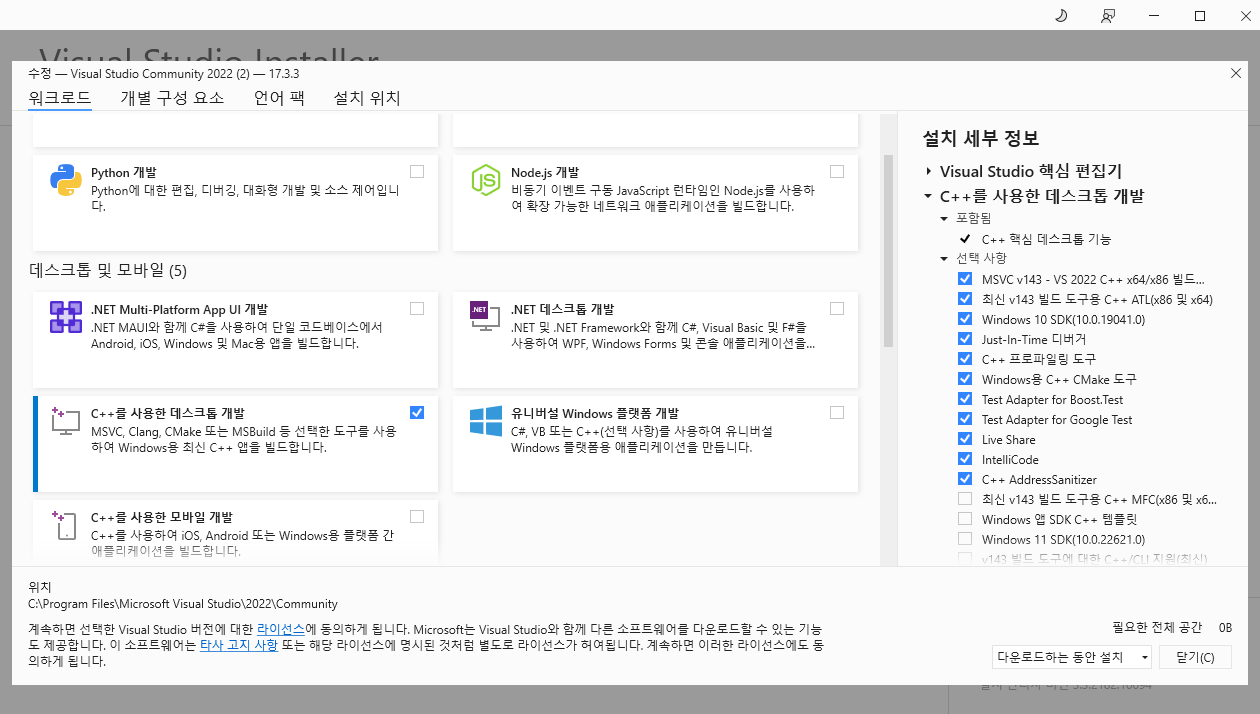Click the 설치 세부 정보 heading
This screenshot has width=1260, height=714.
pyautogui.click(x=981, y=138)
